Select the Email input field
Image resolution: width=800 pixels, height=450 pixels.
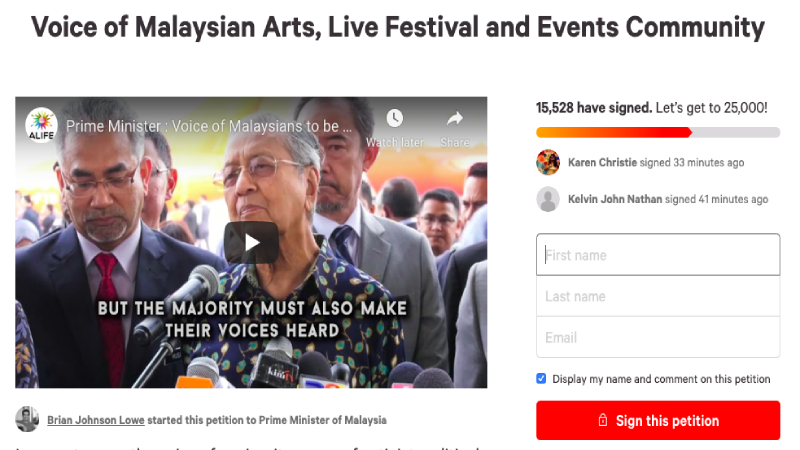(658, 338)
